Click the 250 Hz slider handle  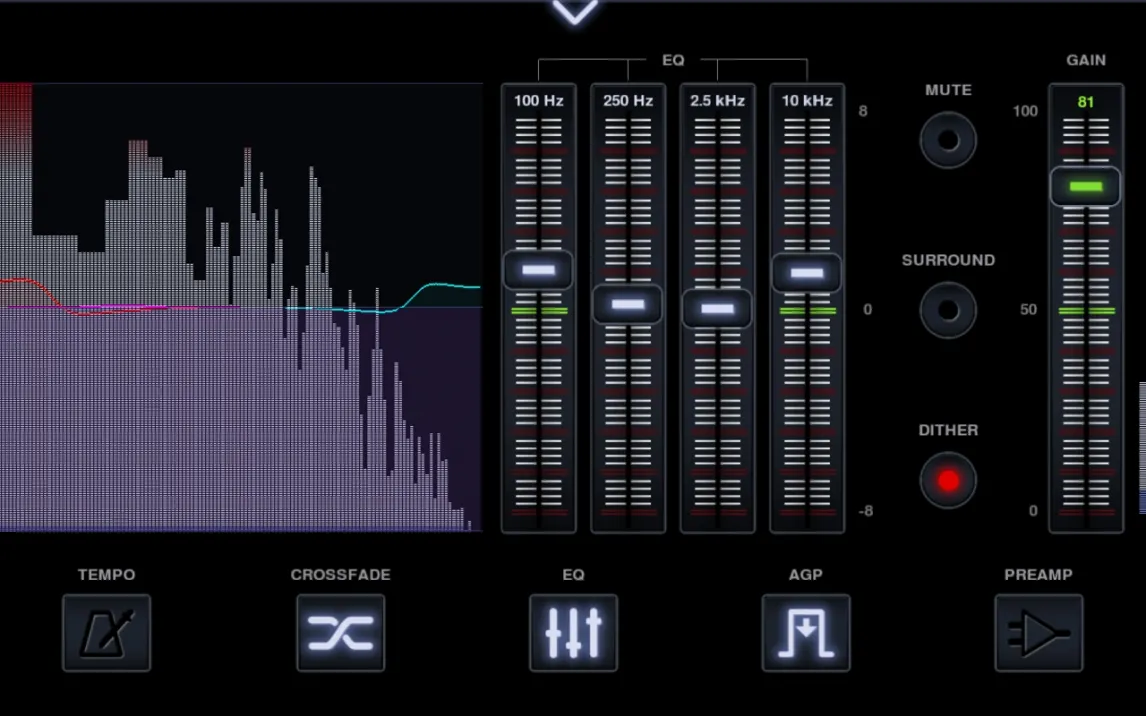[x=628, y=304]
